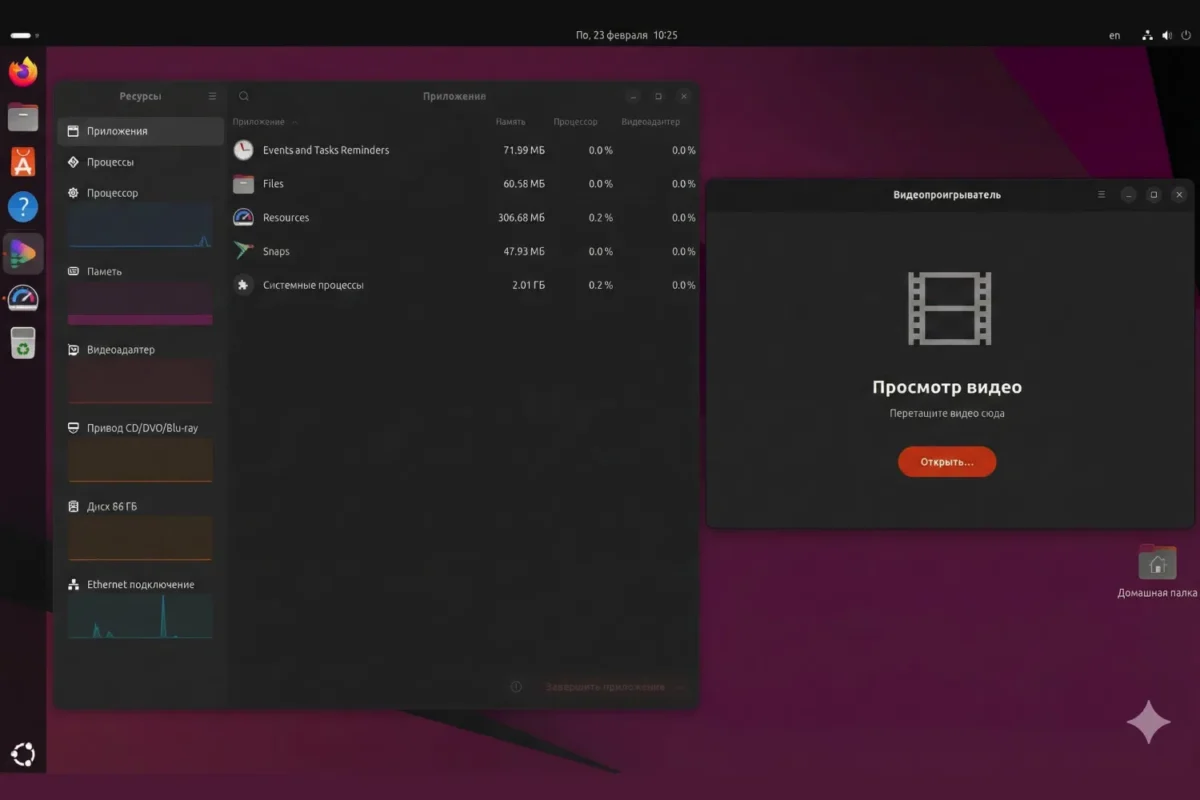Screen dimensions: 1200x800
Task: Show the Ethernet подключение graph section
Action: [x=140, y=584]
